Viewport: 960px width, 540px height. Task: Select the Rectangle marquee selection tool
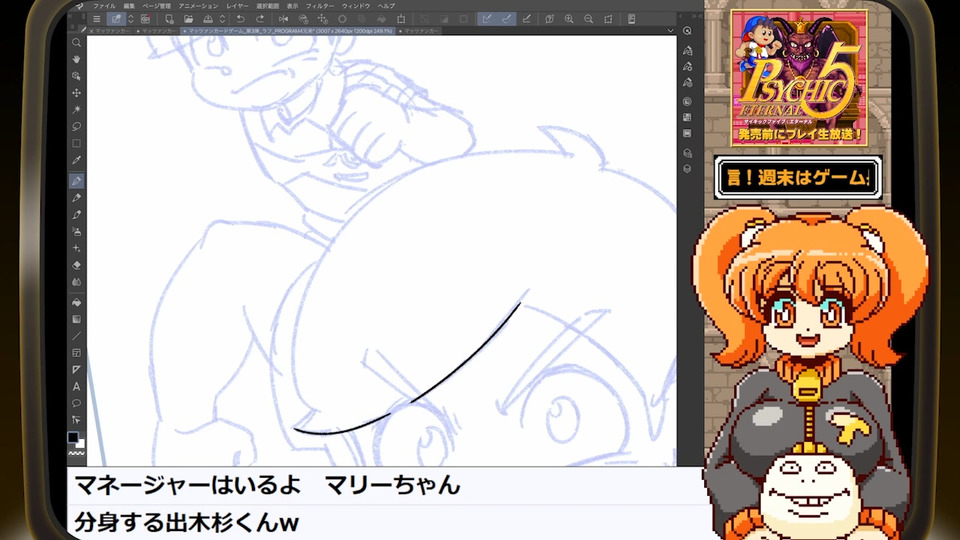pyautogui.click(x=77, y=143)
